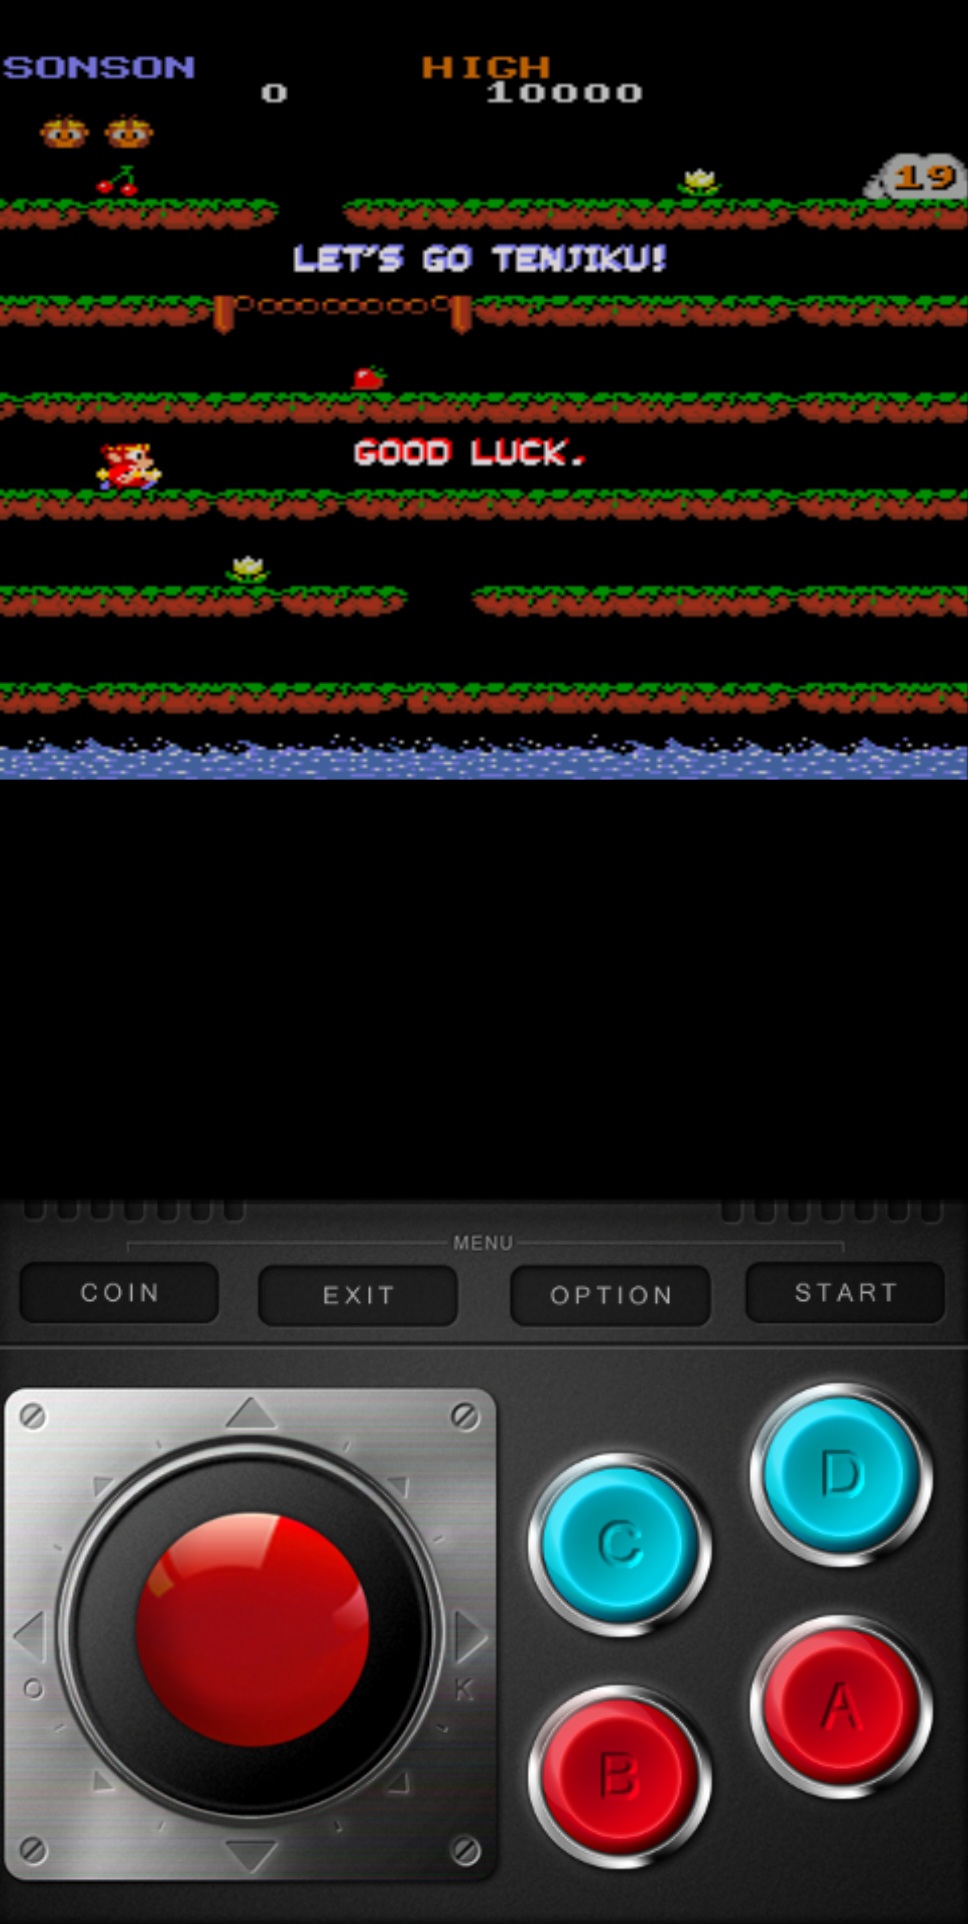Hit the red B arcade button
The height and width of the screenshot is (1924, 968).
pos(620,1776)
